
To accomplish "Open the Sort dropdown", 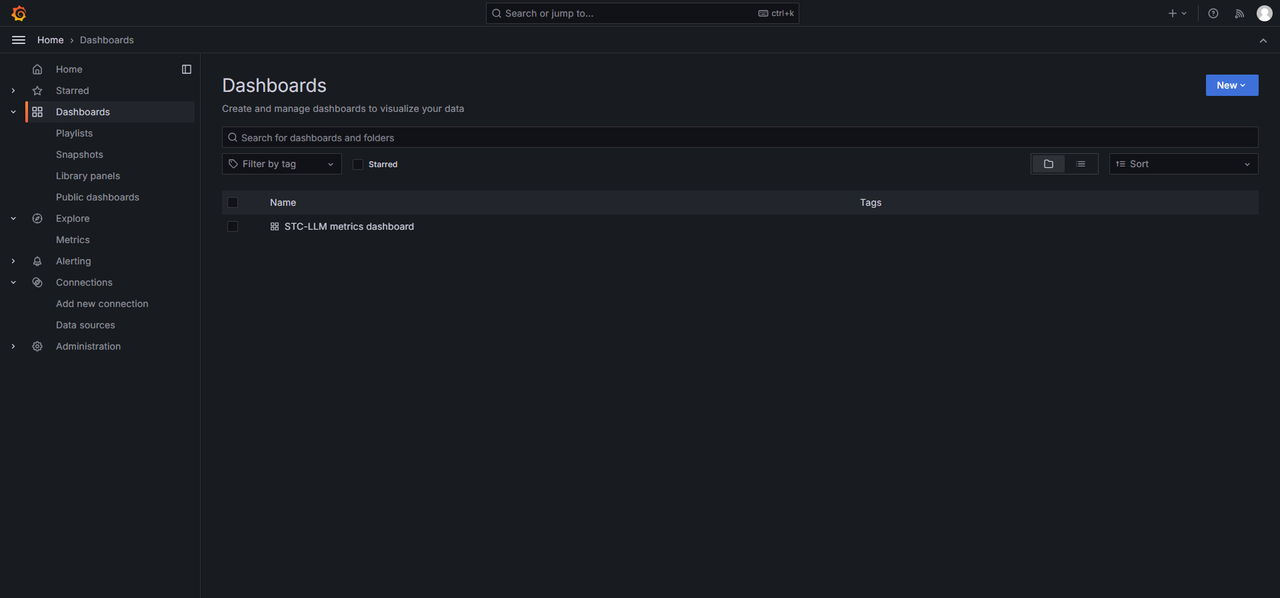I will (x=1183, y=164).
